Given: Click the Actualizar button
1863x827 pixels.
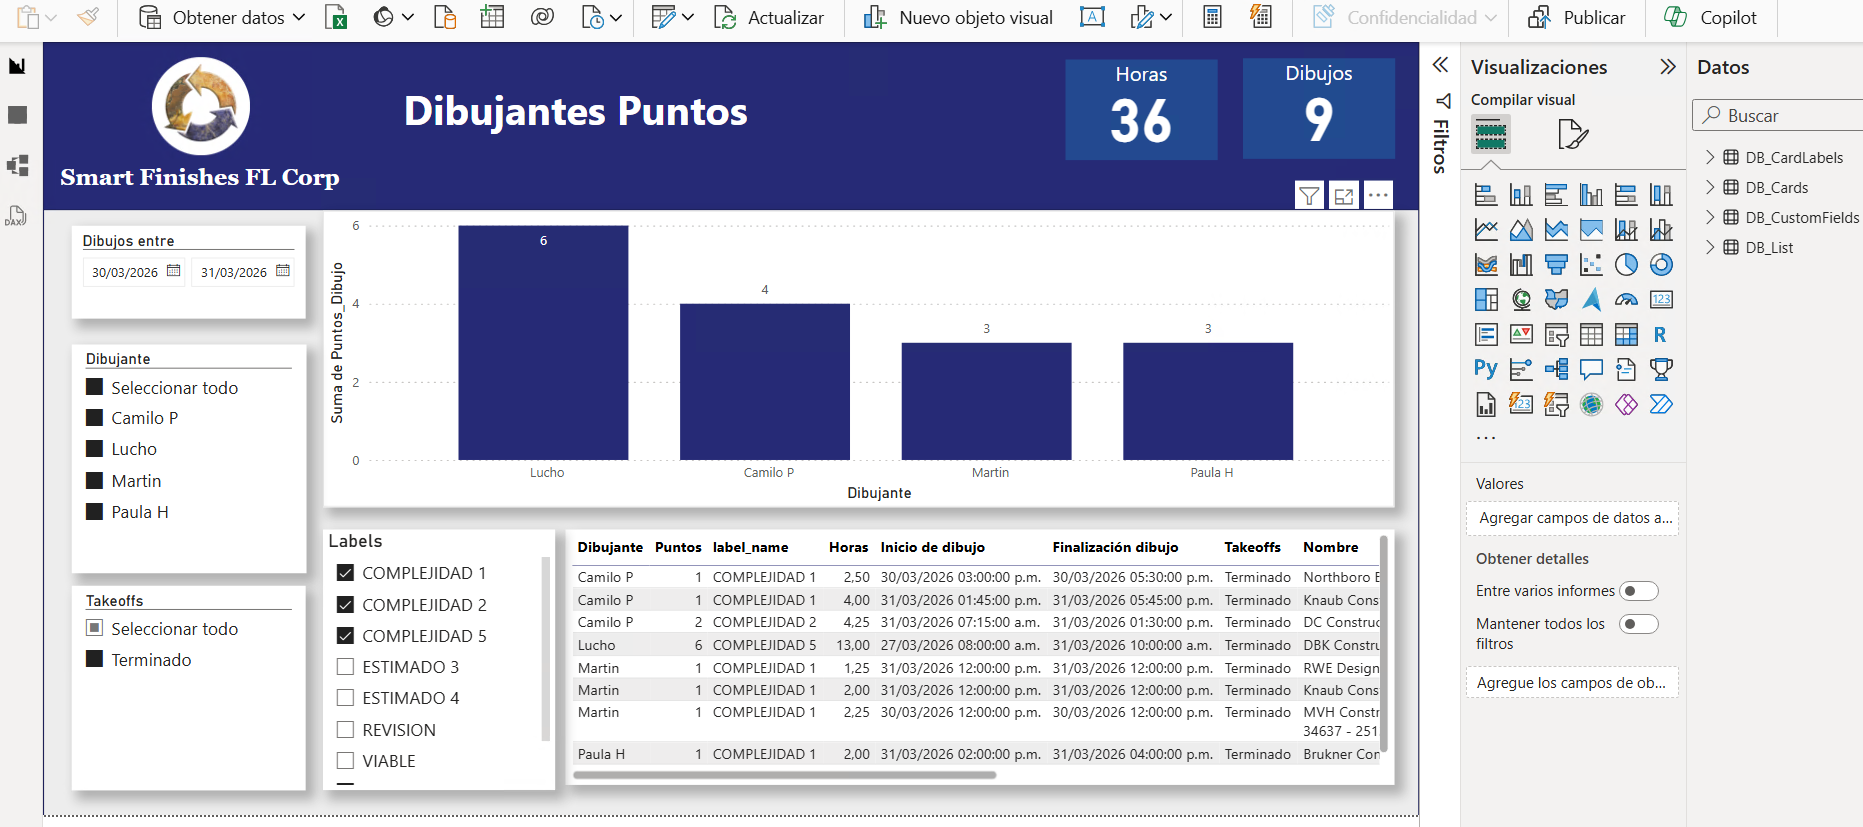Looking at the screenshot, I should click(769, 17).
